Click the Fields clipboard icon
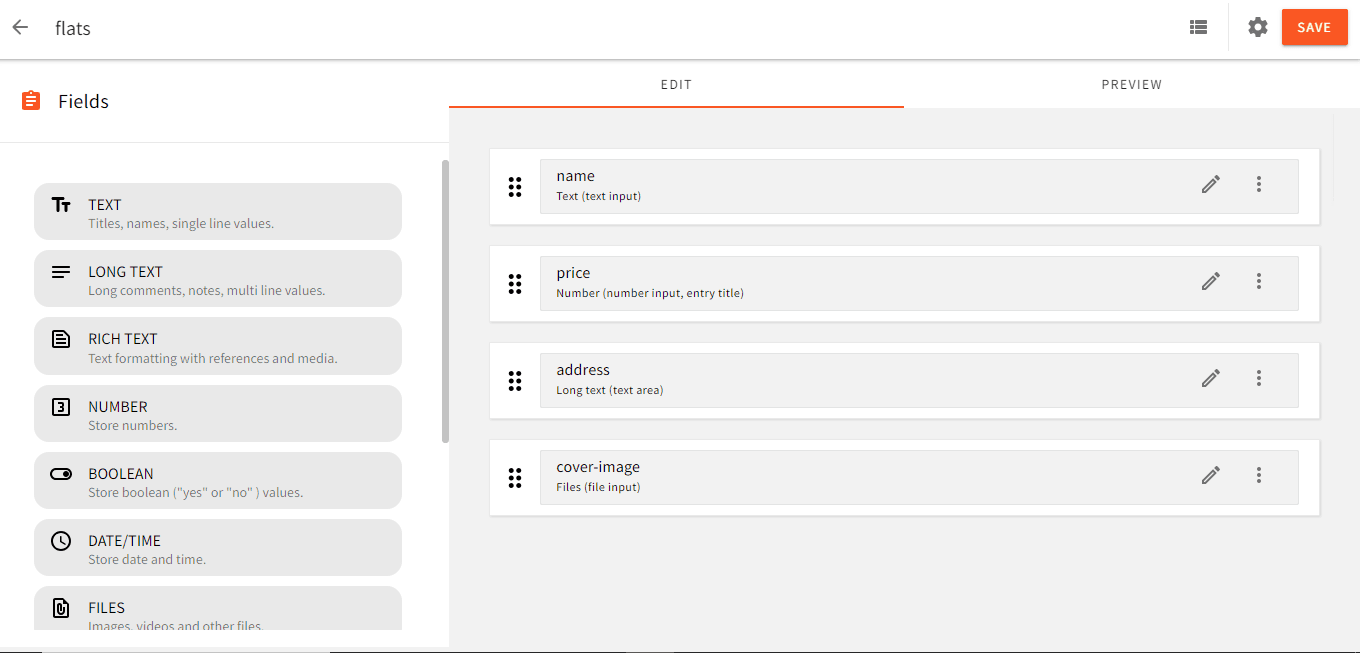The width and height of the screenshot is (1360, 653). 31,100
